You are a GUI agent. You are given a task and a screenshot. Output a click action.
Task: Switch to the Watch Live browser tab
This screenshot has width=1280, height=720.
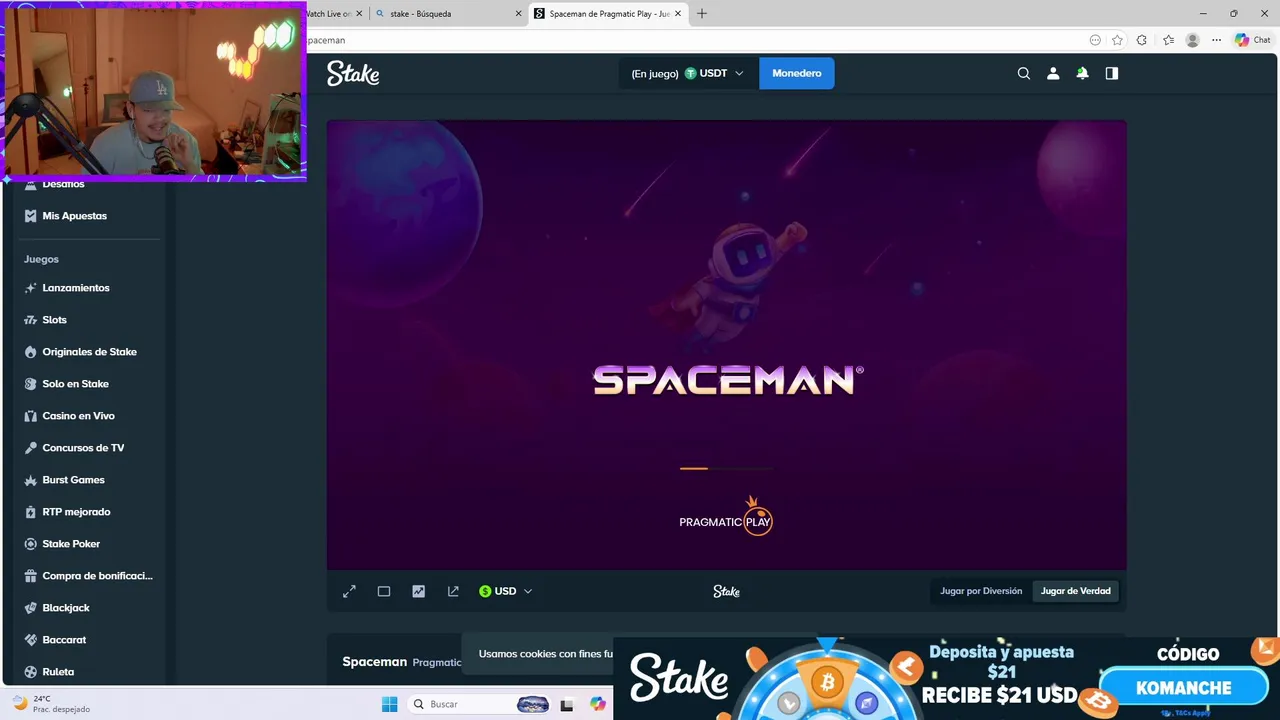pos(335,14)
